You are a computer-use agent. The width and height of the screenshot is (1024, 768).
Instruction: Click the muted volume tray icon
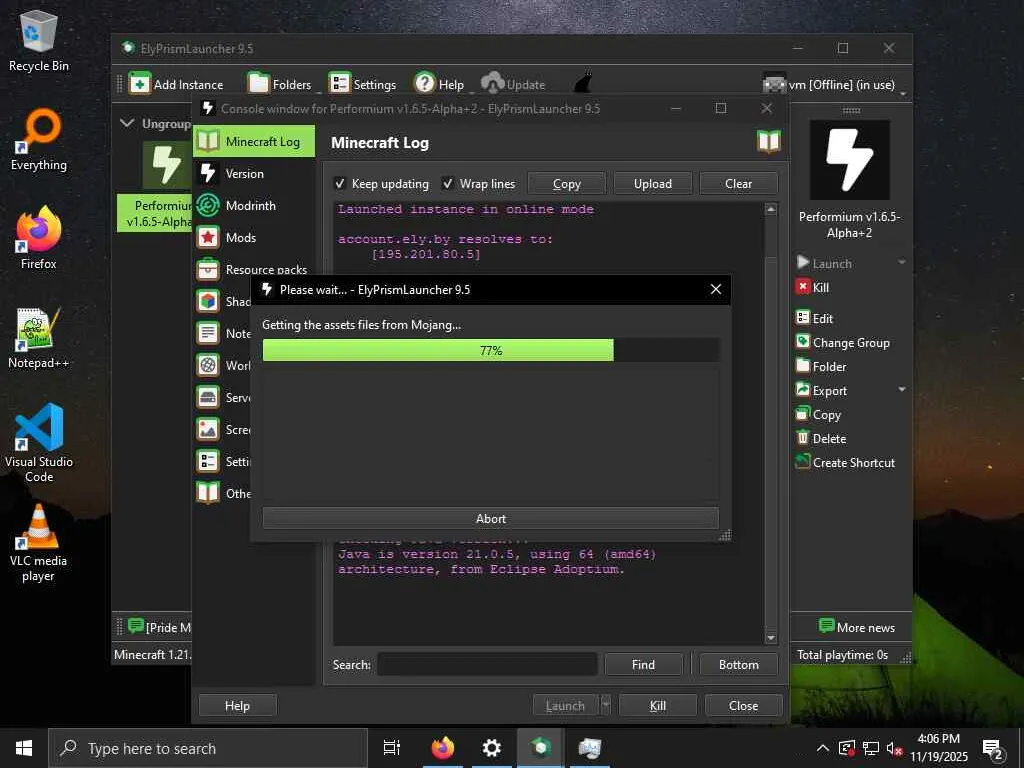894,748
